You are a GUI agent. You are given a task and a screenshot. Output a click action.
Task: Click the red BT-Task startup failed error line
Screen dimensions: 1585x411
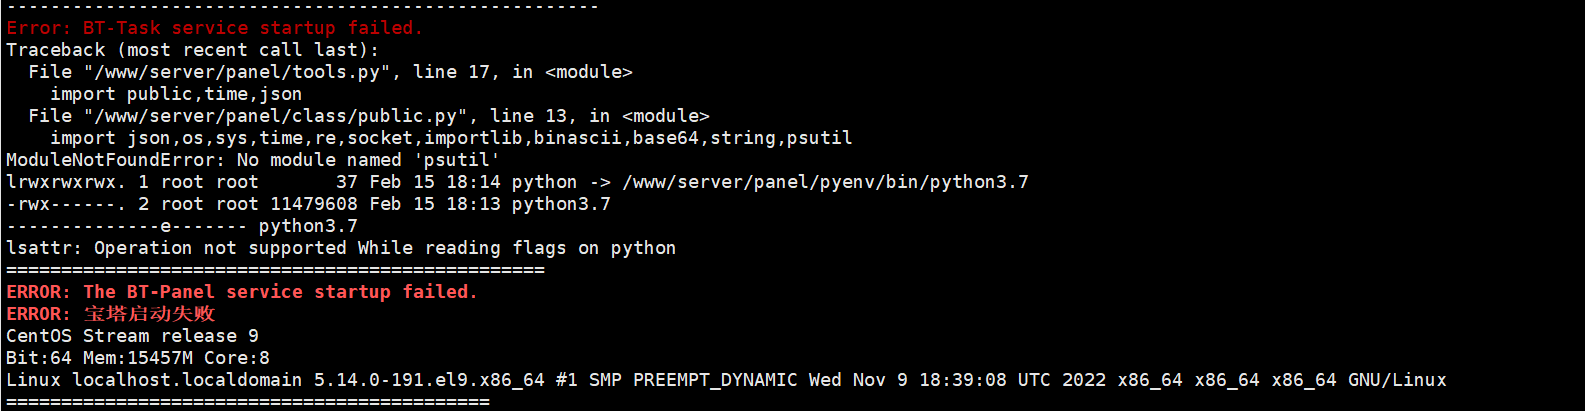tap(214, 28)
